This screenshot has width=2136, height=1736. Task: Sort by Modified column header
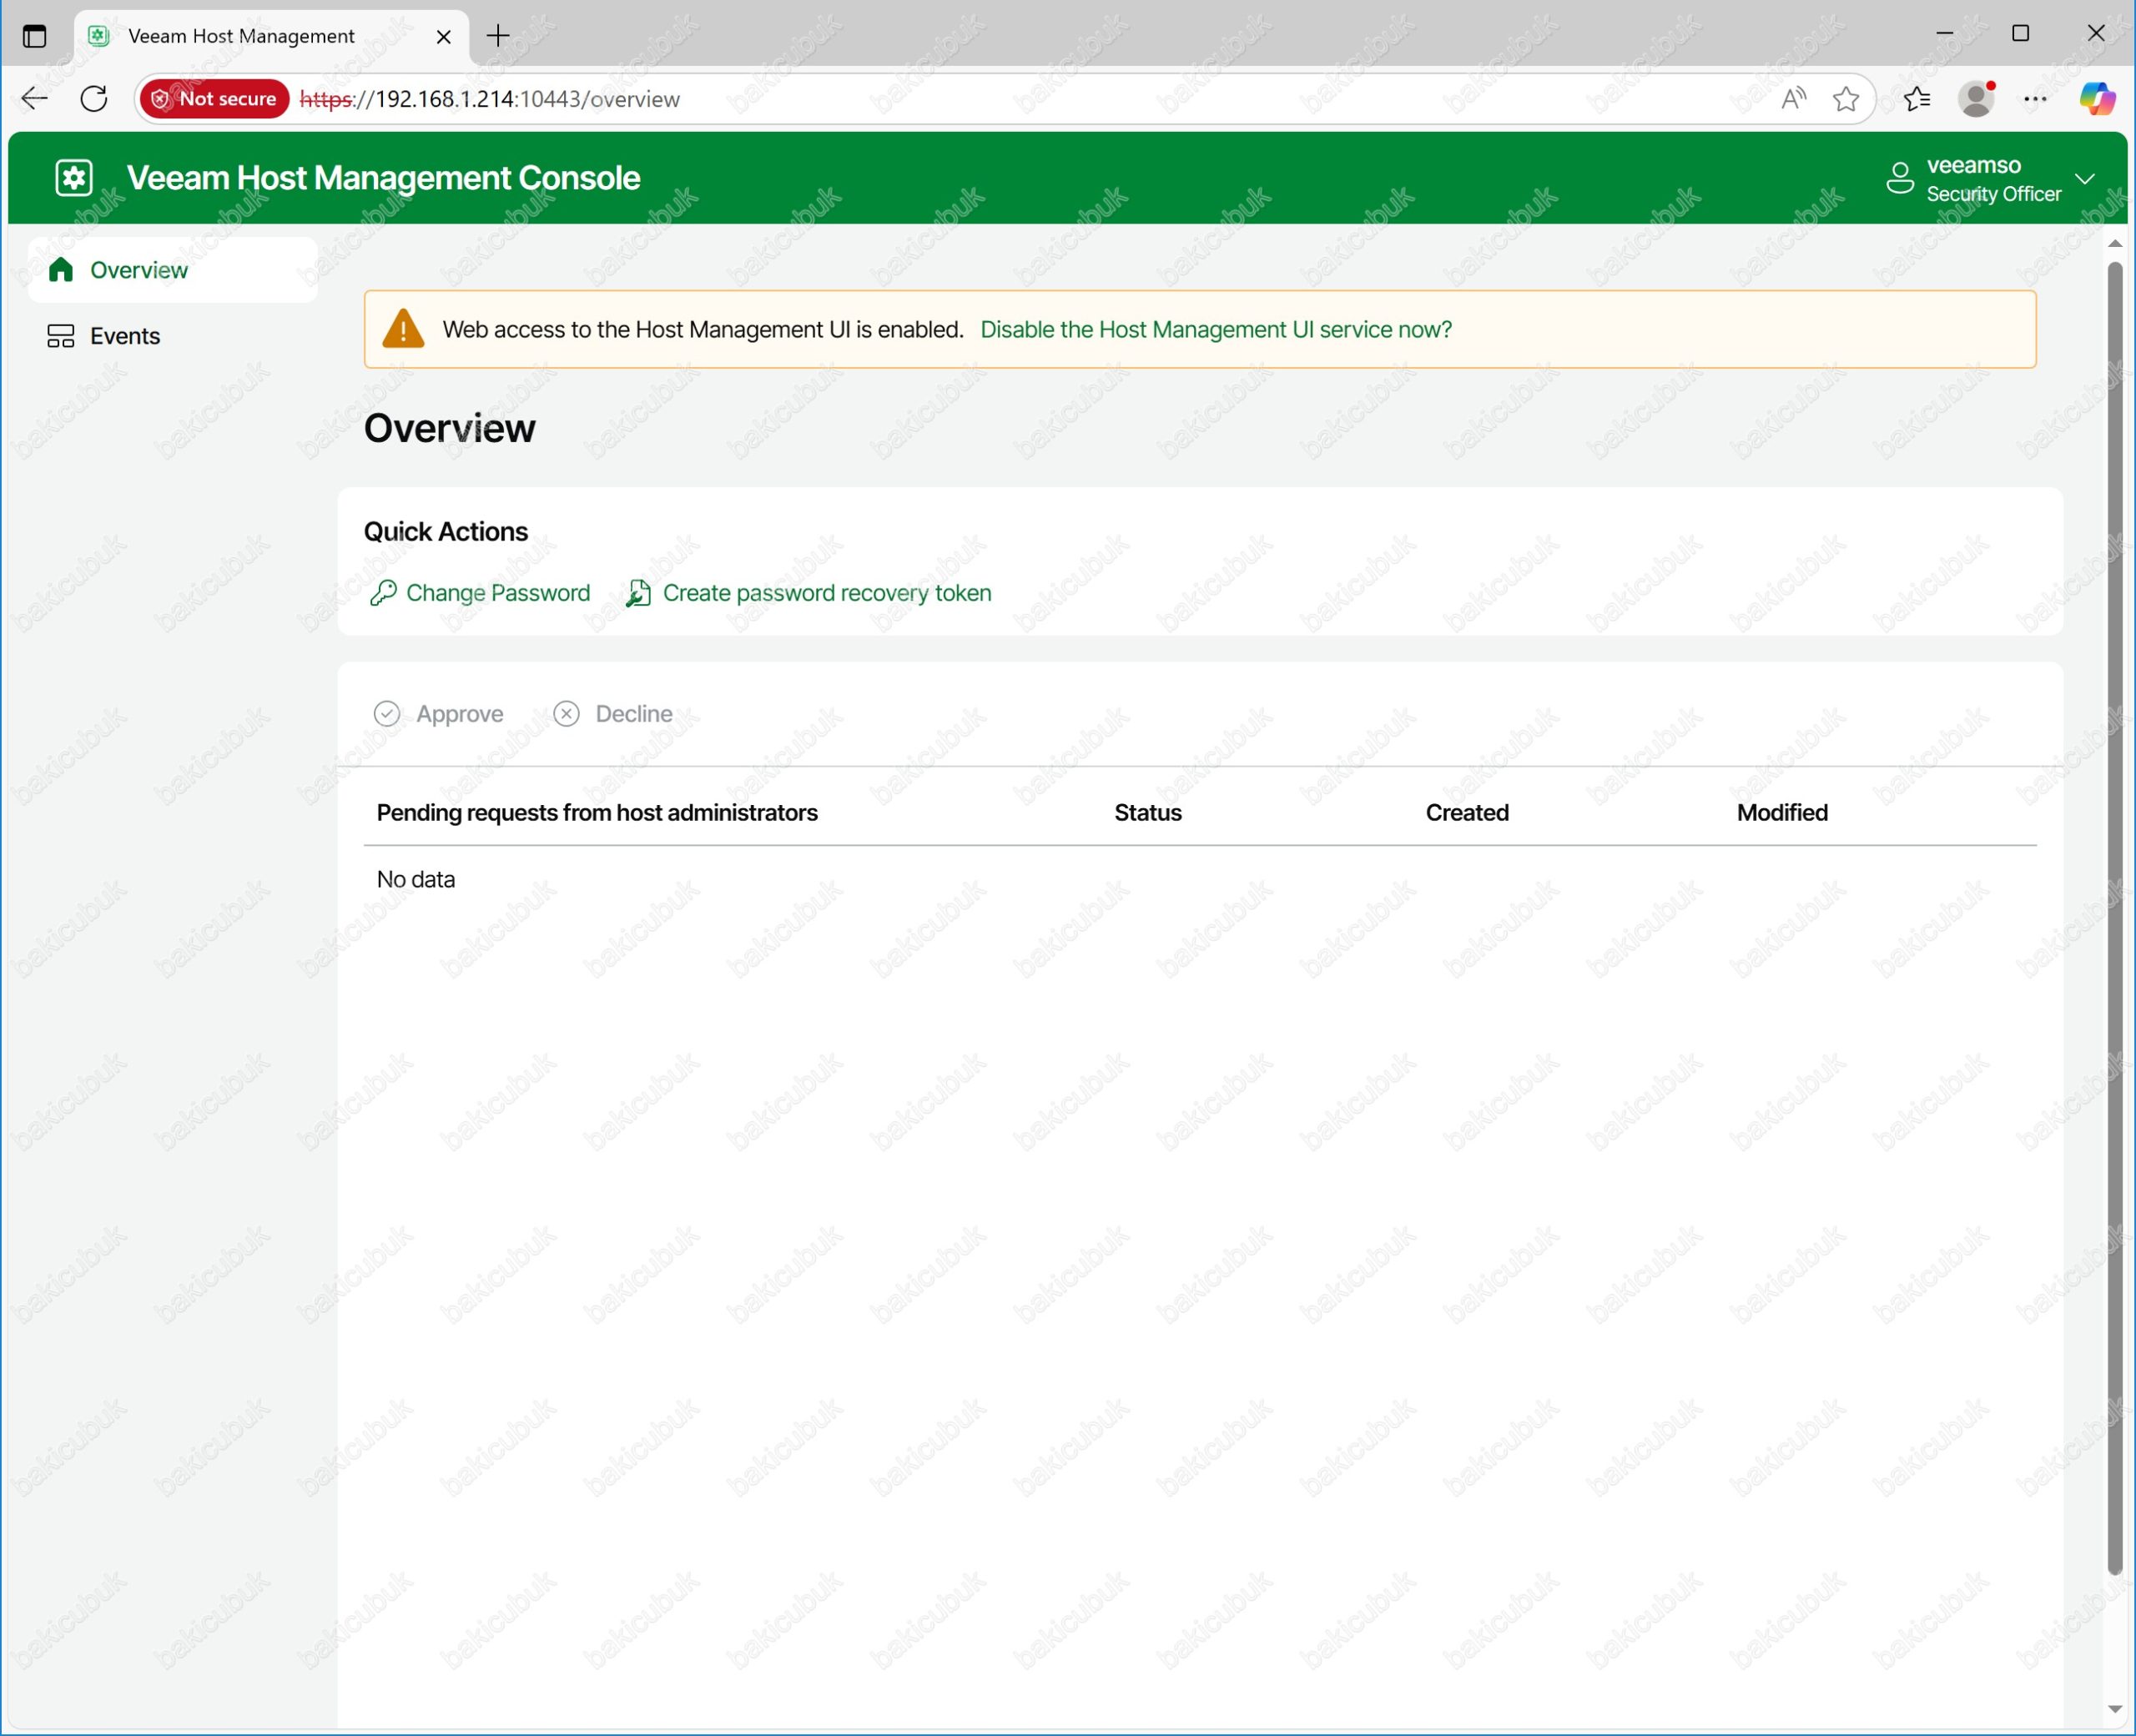(x=1782, y=813)
